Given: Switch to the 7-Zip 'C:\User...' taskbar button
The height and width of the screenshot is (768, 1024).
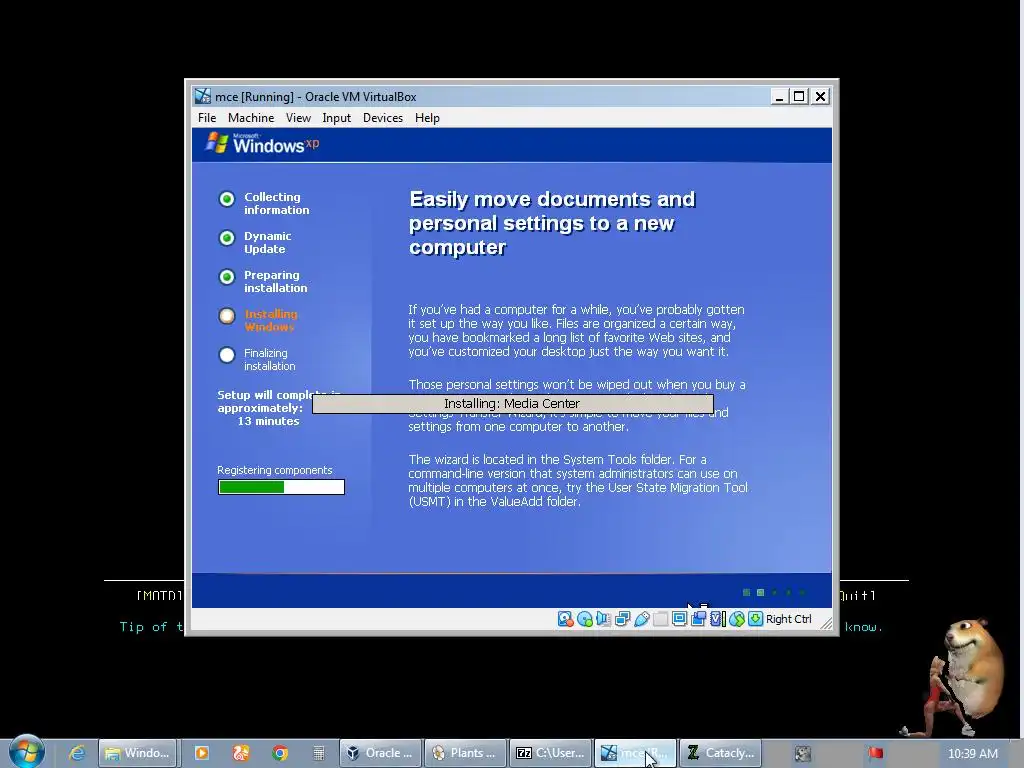Looking at the screenshot, I should click(551, 753).
